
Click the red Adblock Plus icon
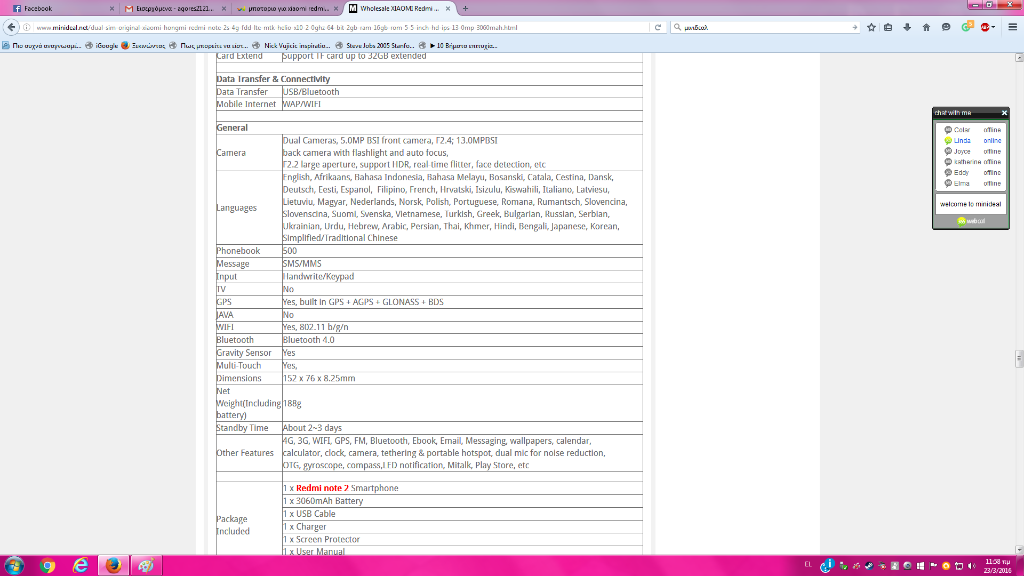pyautogui.click(x=985, y=27)
